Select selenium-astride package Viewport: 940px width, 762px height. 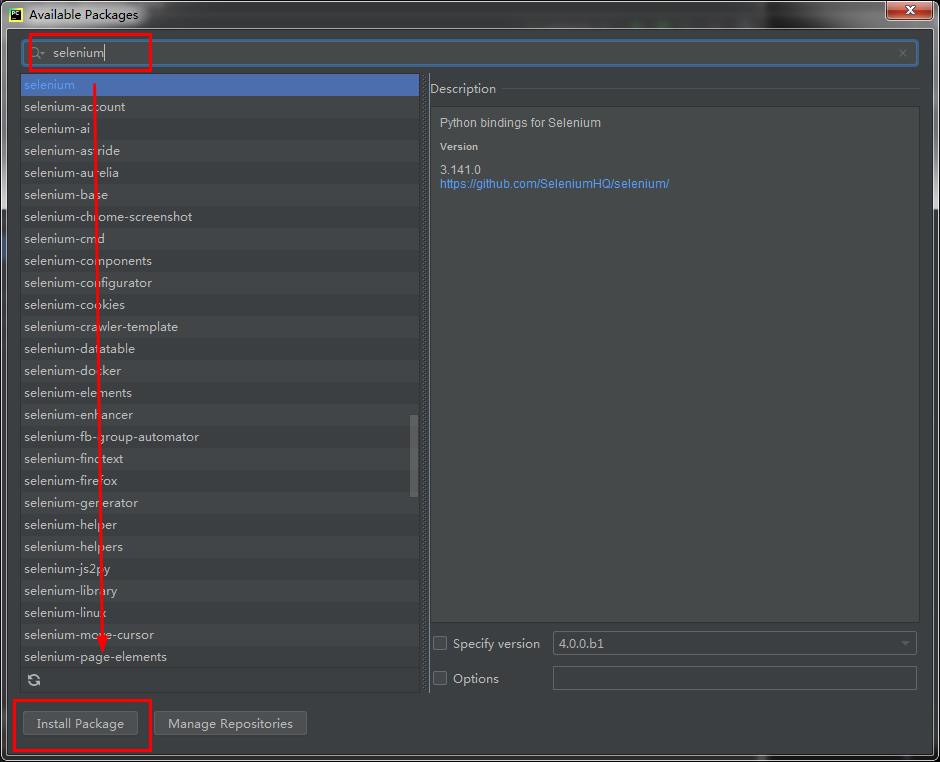pyautogui.click(x=219, y=151)
